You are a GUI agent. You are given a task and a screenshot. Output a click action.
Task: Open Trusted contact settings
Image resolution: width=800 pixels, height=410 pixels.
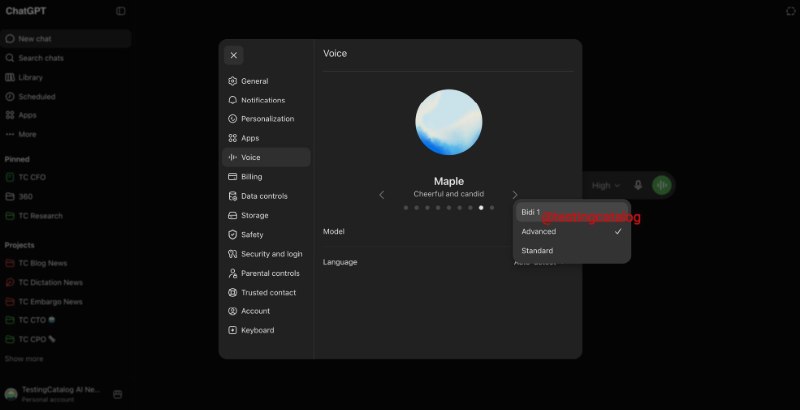click(x=266, y=292)
